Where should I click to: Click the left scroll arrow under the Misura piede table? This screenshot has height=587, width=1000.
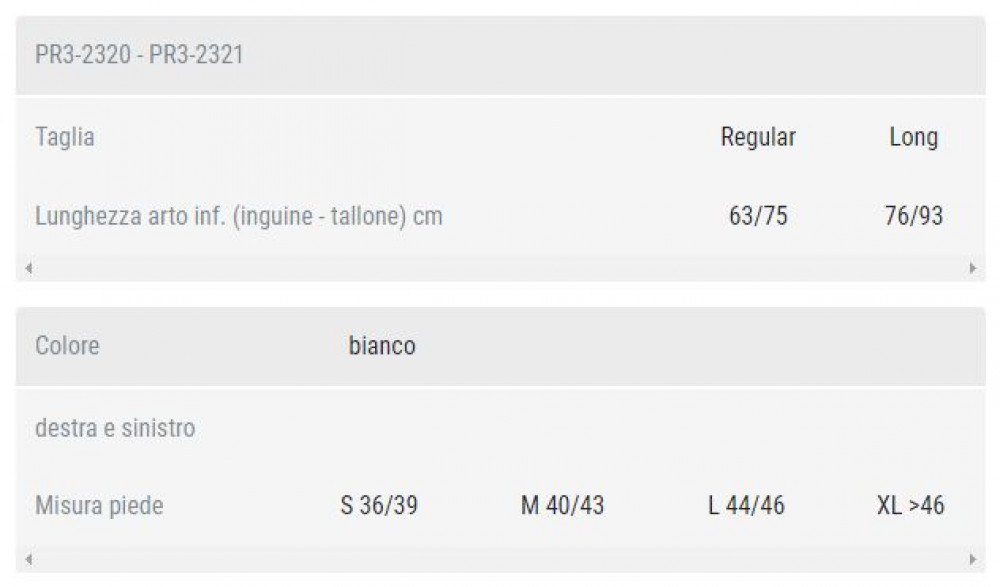28,558
